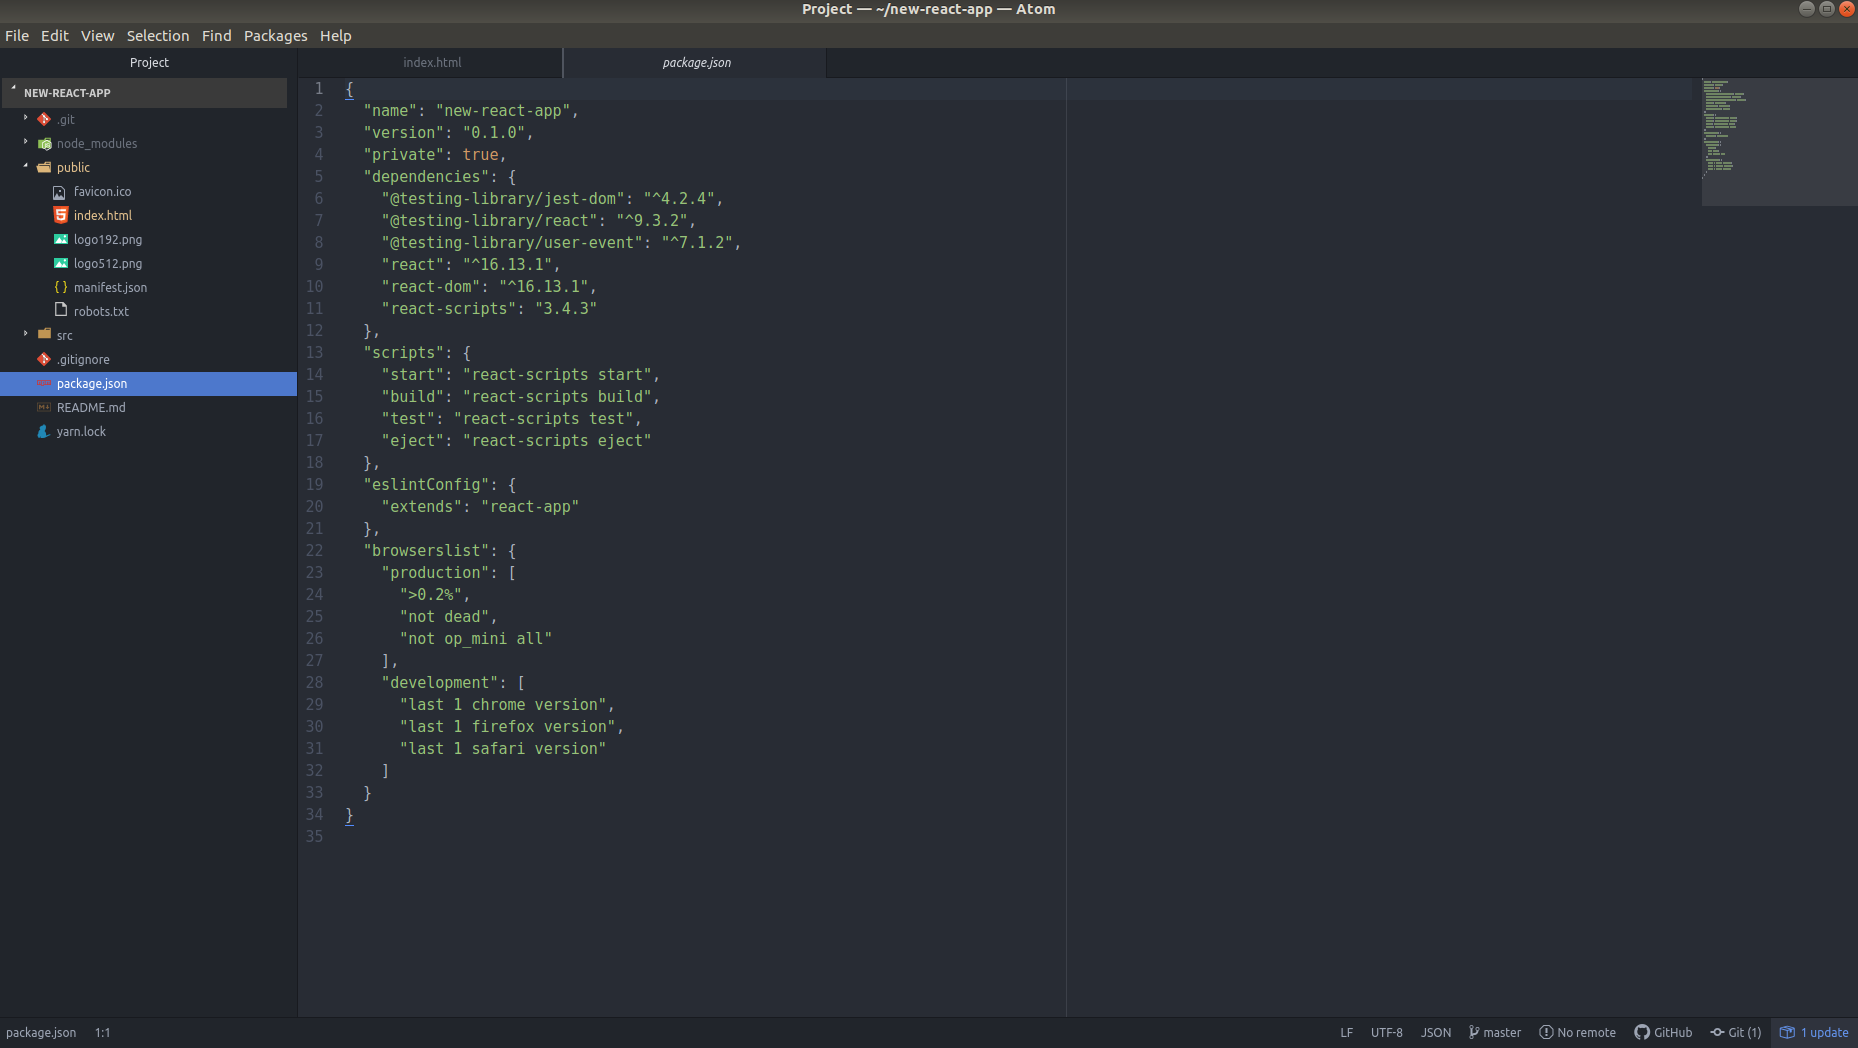The height and width of the screenshot is (1048, 1858).
Task: Open index.html from the tree view
Action: tap(103, 215)
